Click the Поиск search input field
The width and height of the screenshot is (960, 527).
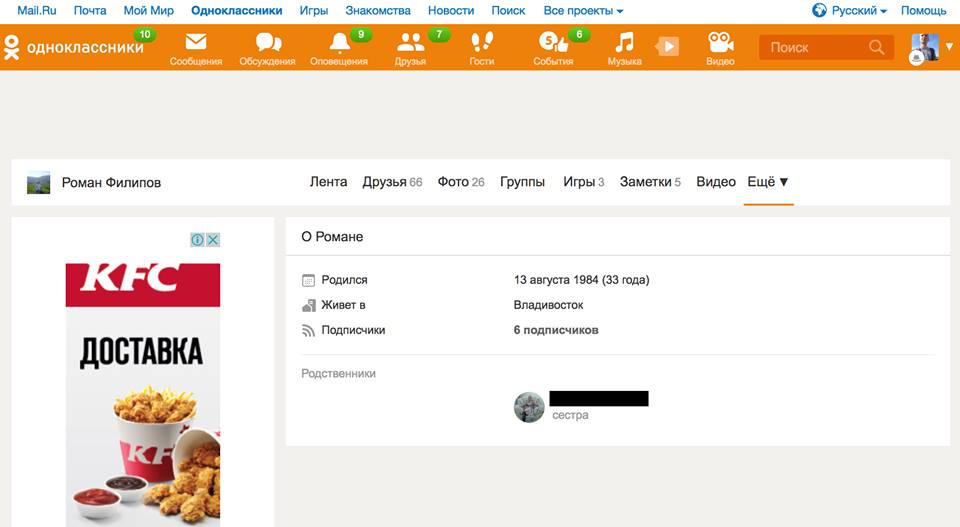coord(814,47)
